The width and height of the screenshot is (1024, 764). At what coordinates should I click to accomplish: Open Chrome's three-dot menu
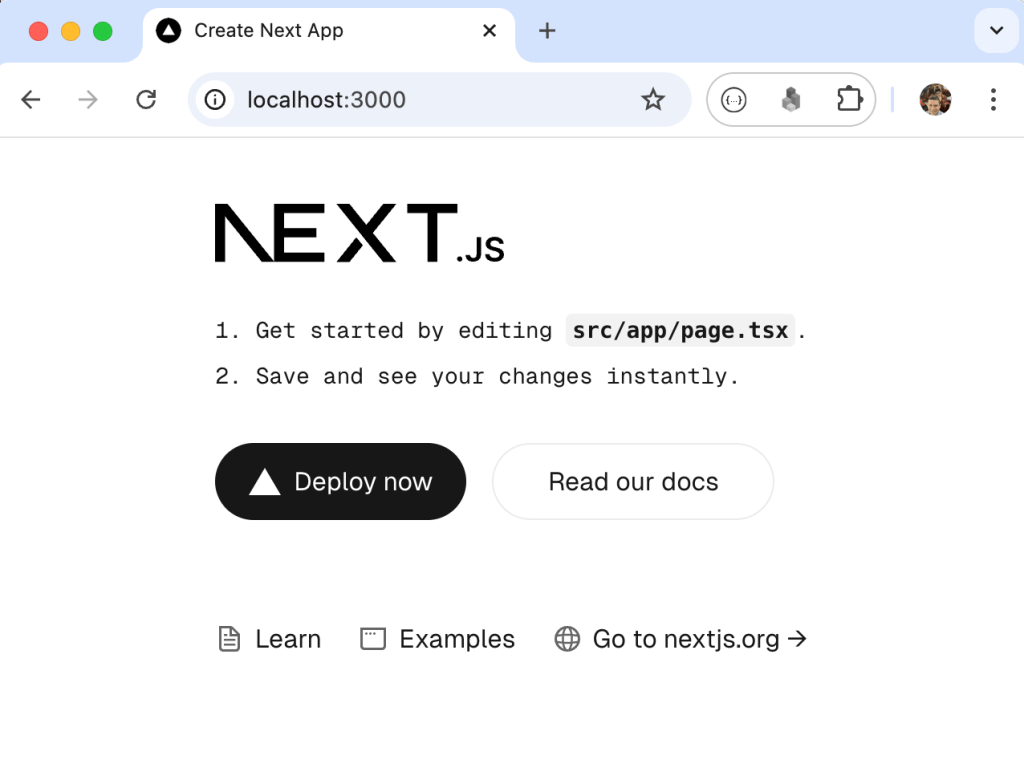[993, 100]
